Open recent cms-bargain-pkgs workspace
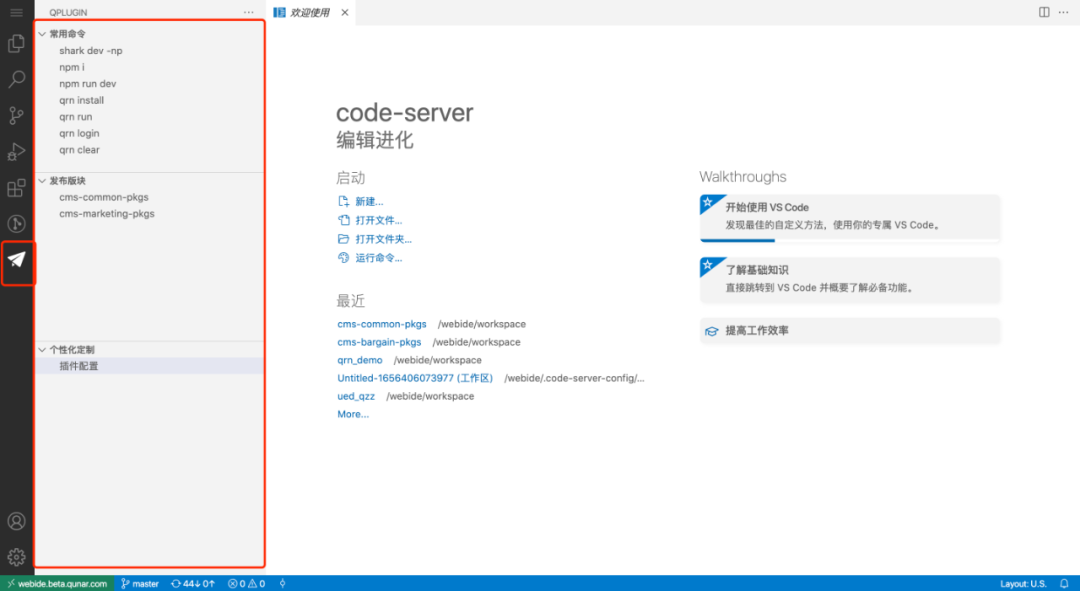 coord(379,342)
